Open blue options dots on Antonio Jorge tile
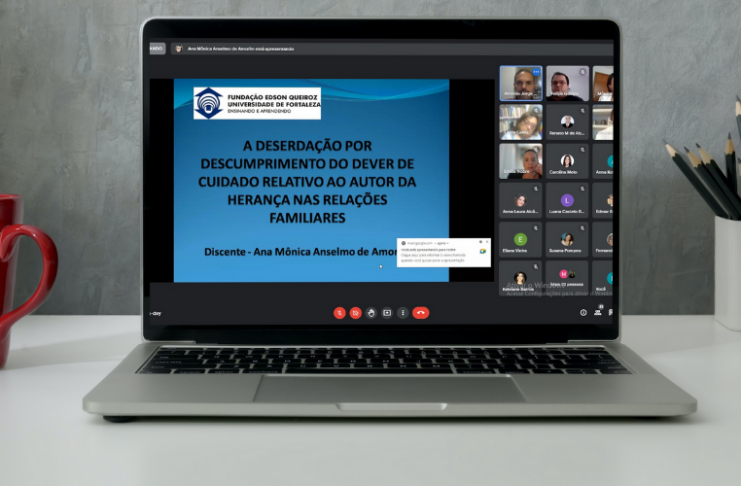741x486 pixels. (x=536, y=72)
